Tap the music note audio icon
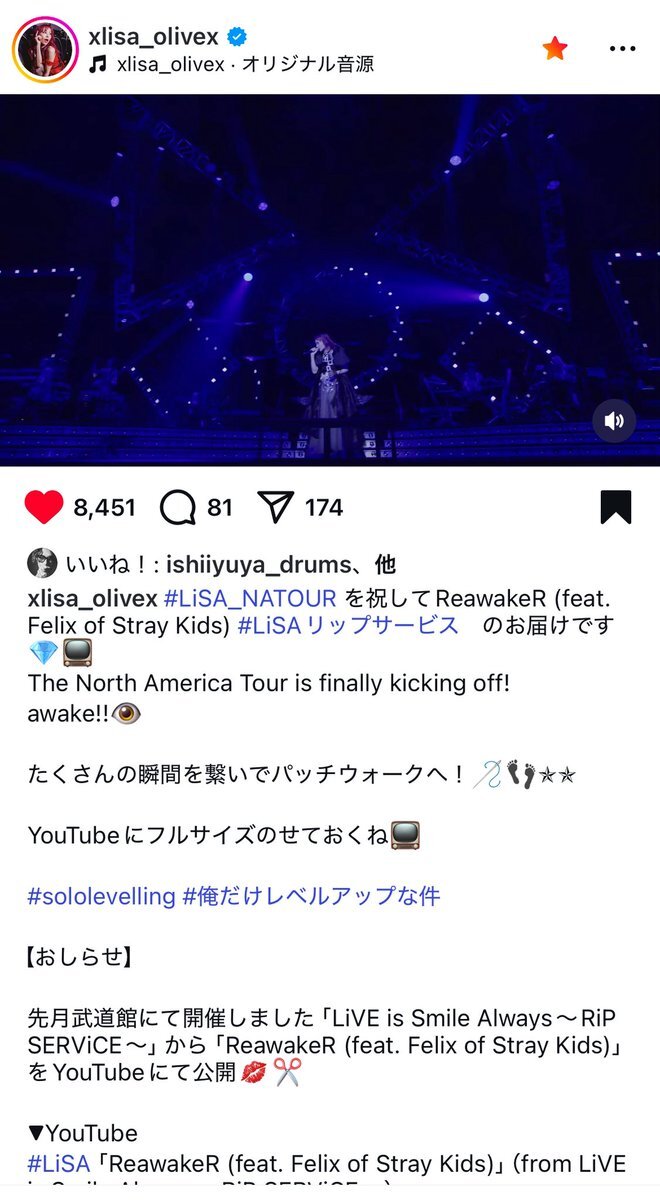 [x=97, y=65]
